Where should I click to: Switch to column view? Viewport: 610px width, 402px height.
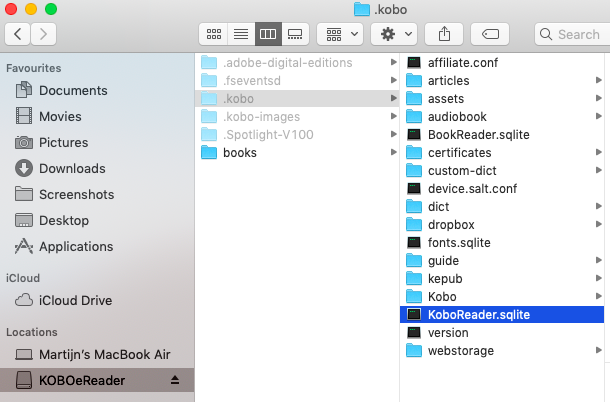tap(268, 34)
